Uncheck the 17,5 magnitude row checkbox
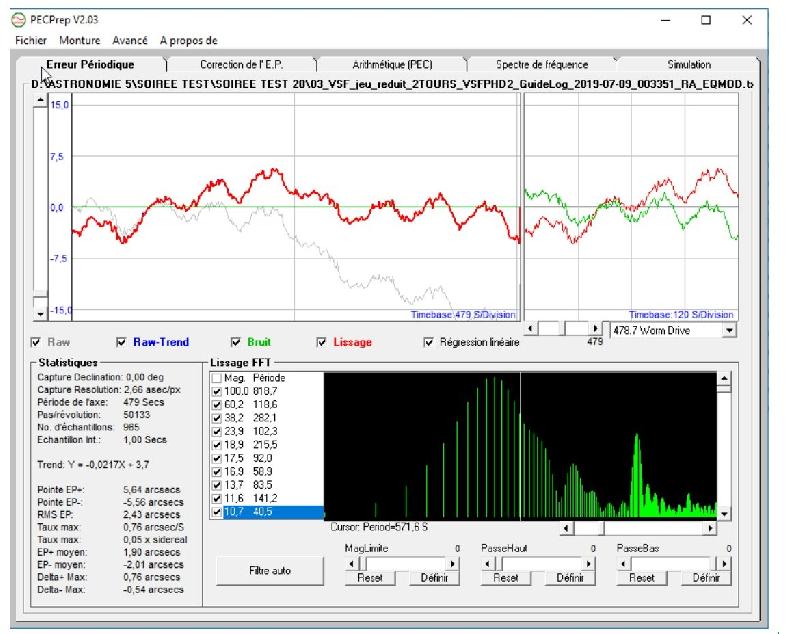Viewport: 800px width, 634px height. 217,458
